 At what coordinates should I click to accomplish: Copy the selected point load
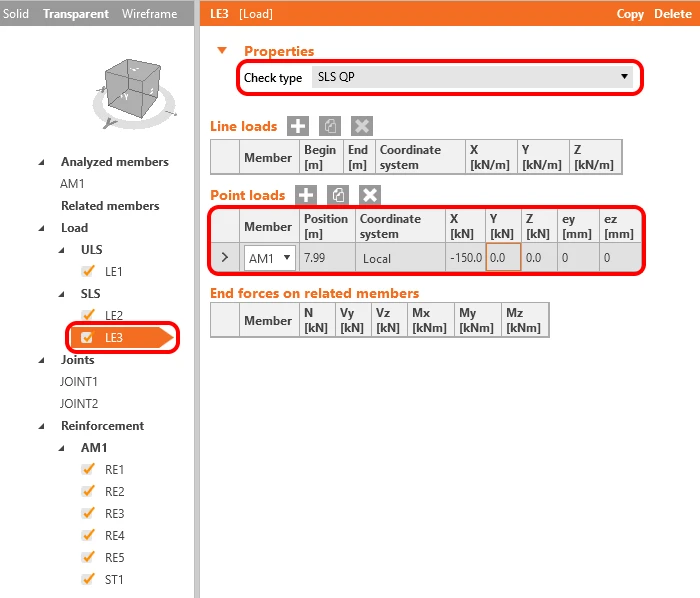coord(338,195)
